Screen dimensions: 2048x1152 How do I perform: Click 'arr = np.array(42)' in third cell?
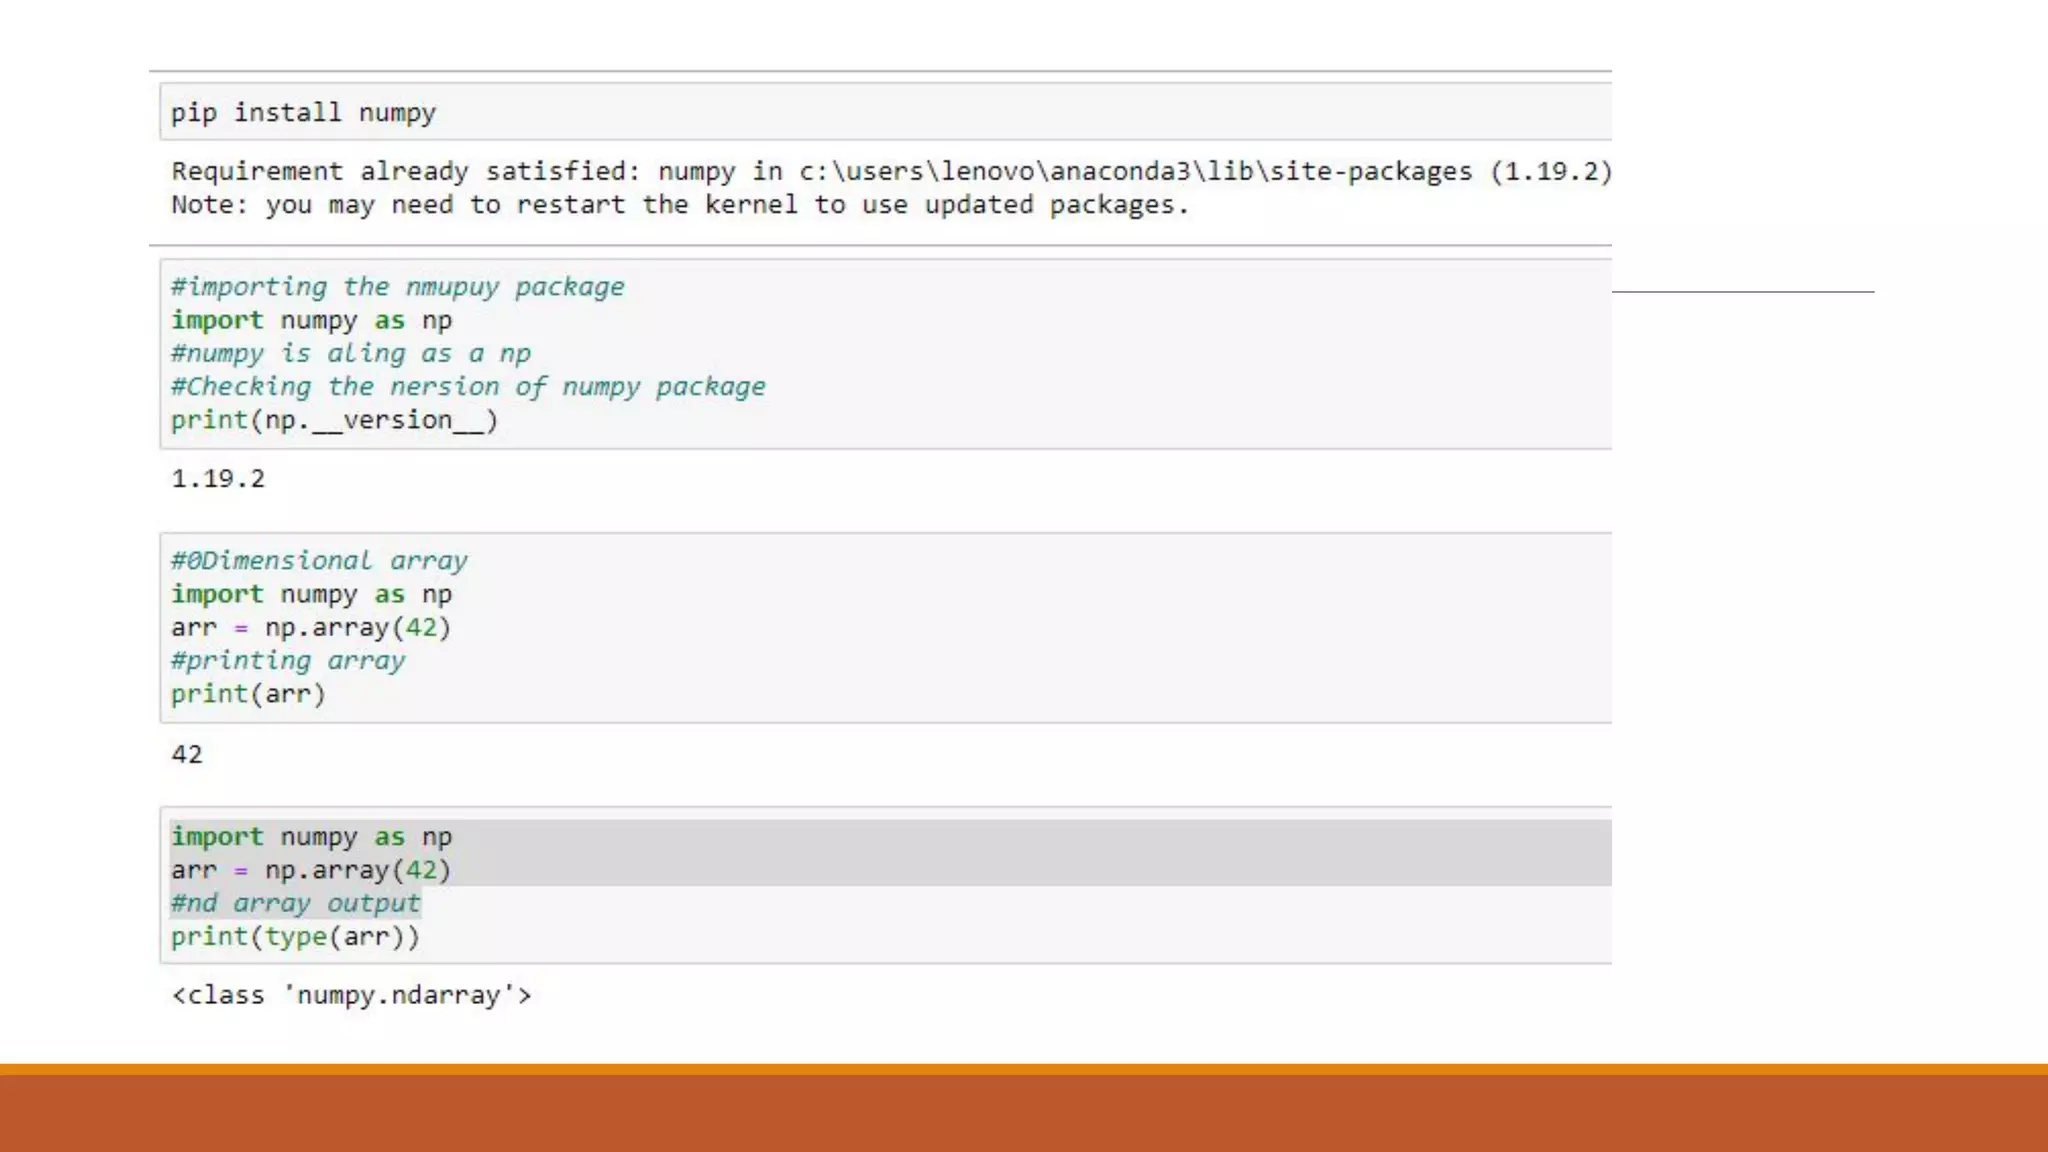coord(311,628)
